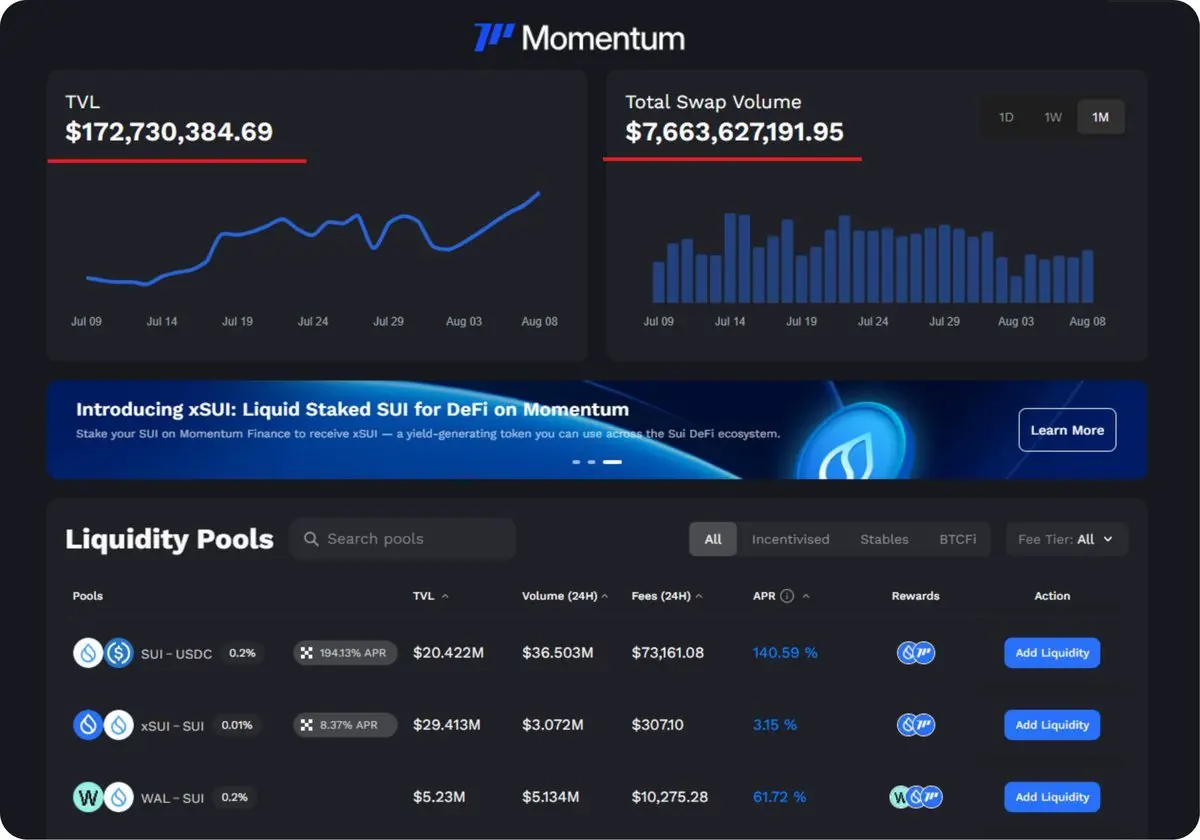Click the $172,730,384.69 TVL figure
This screenshot has width=1200, height=840.
(169, 132)
